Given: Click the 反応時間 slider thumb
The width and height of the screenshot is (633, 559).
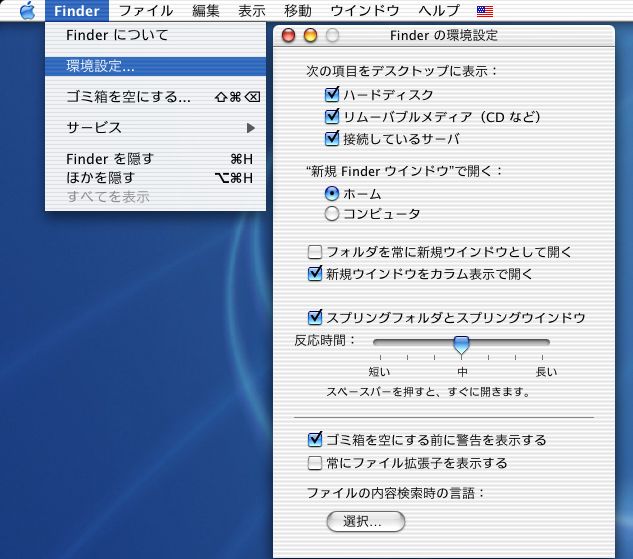Looking at the screenshot, I should 461,344.
